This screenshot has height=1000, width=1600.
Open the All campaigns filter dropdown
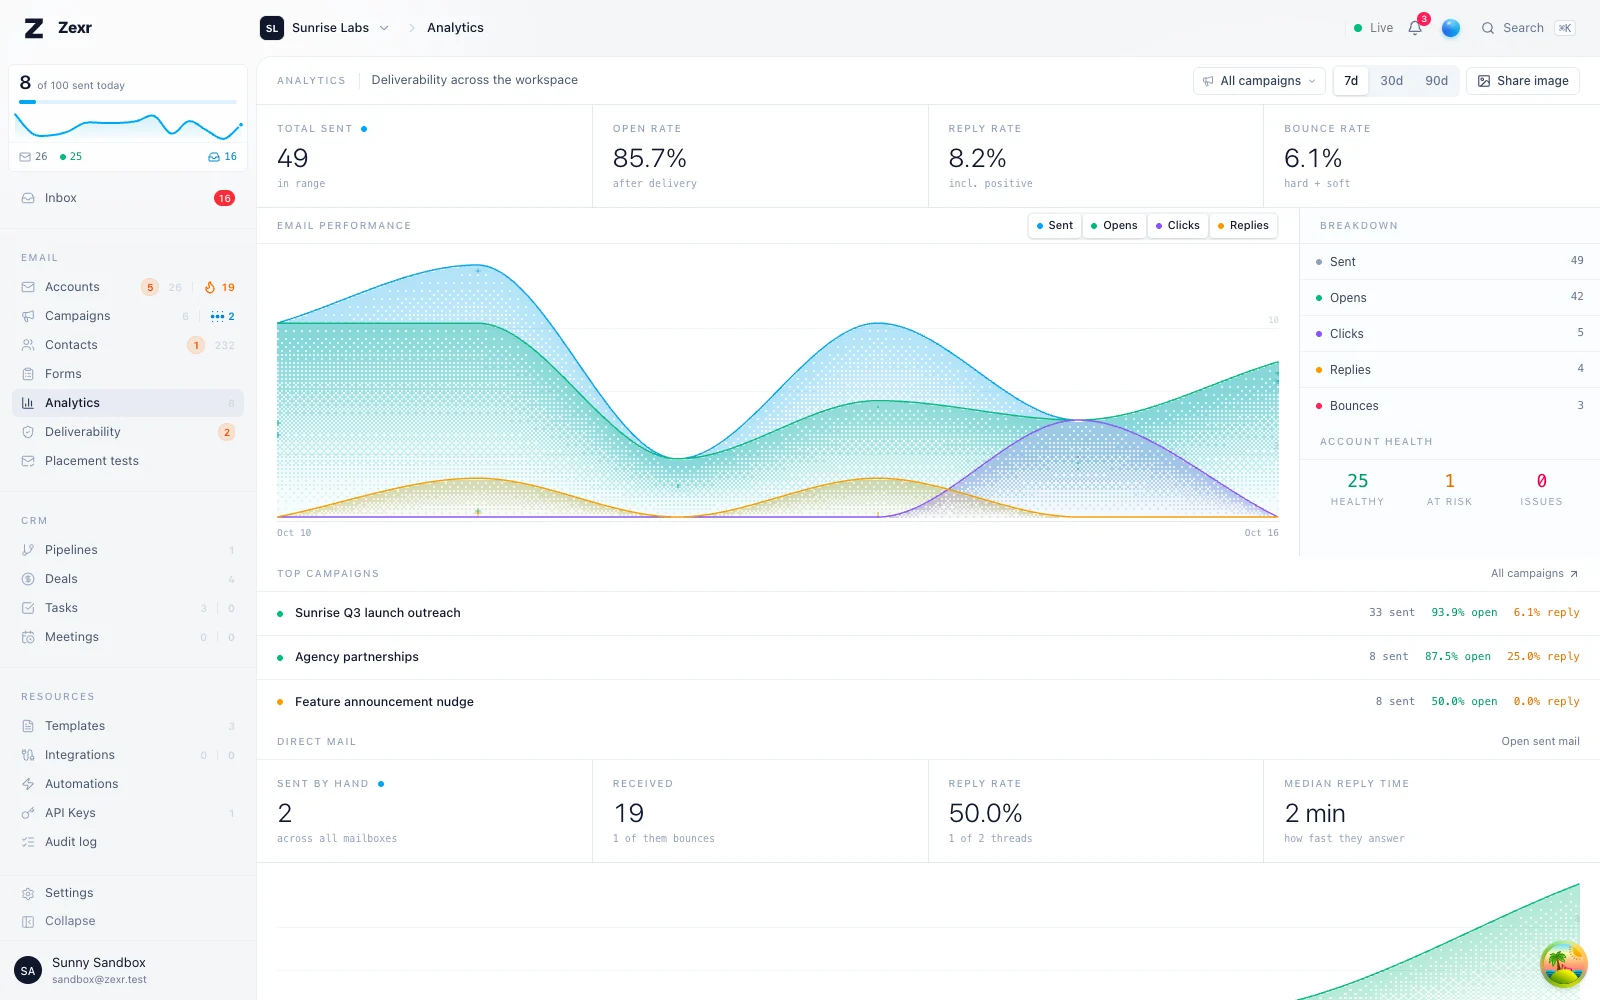tap(1259, 81)
